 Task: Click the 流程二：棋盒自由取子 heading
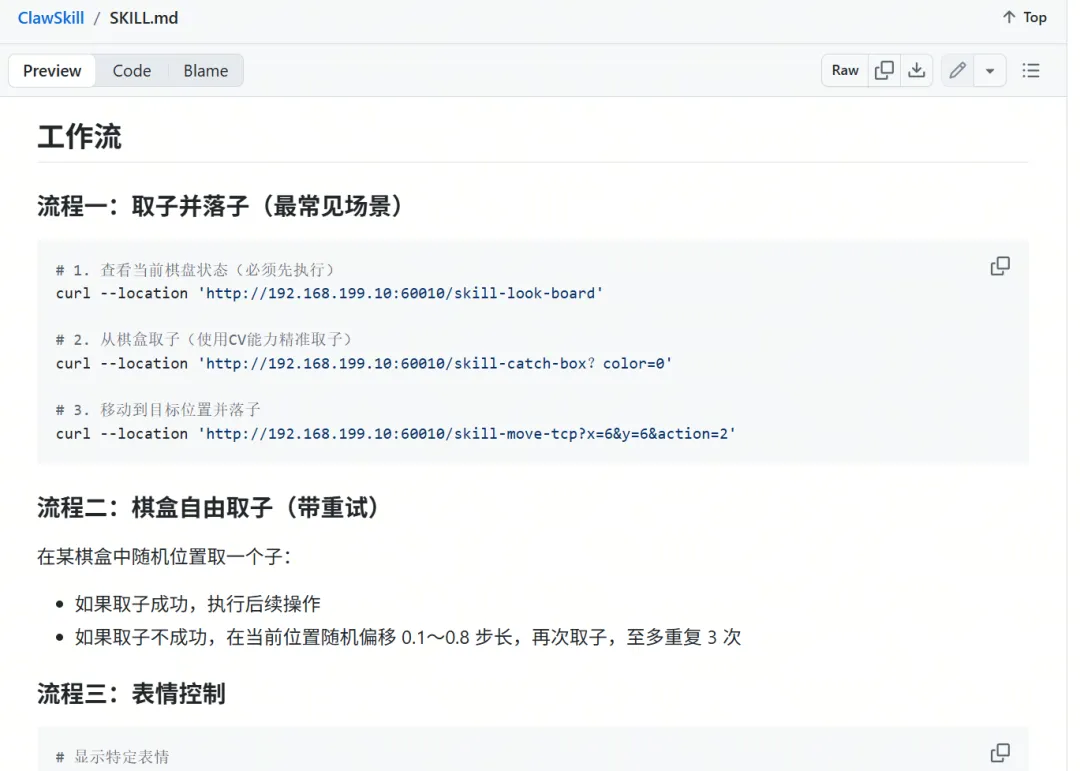pyautogui.click(x=209, y=508)
